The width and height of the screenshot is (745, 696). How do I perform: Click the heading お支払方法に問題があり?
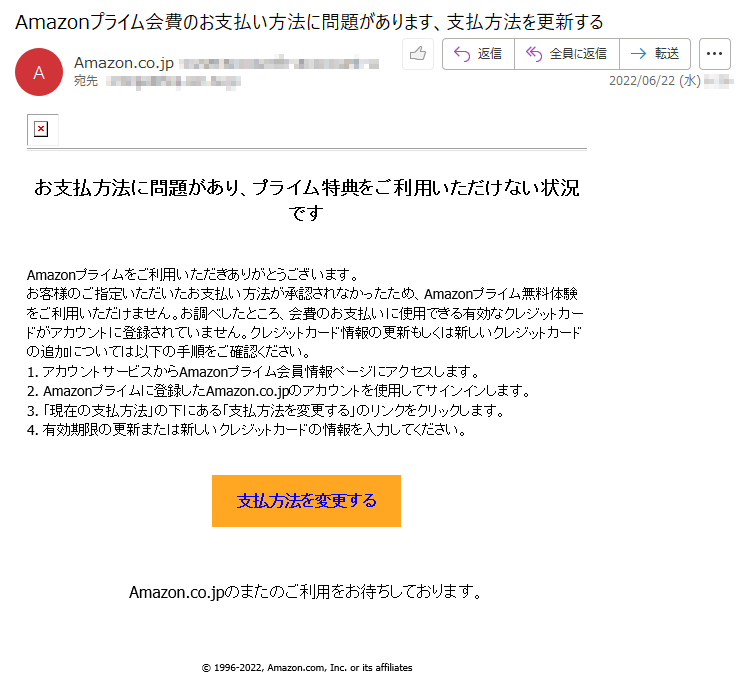[306, 200]
